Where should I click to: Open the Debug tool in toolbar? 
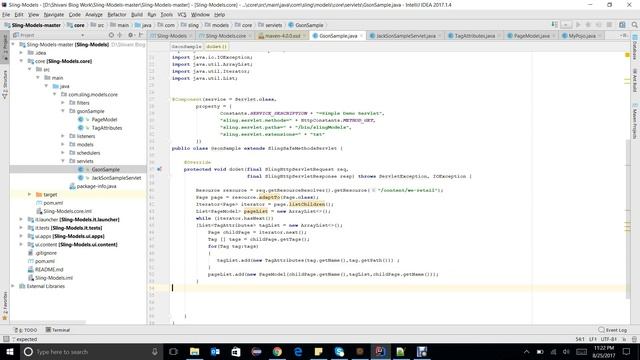[588, 25]
